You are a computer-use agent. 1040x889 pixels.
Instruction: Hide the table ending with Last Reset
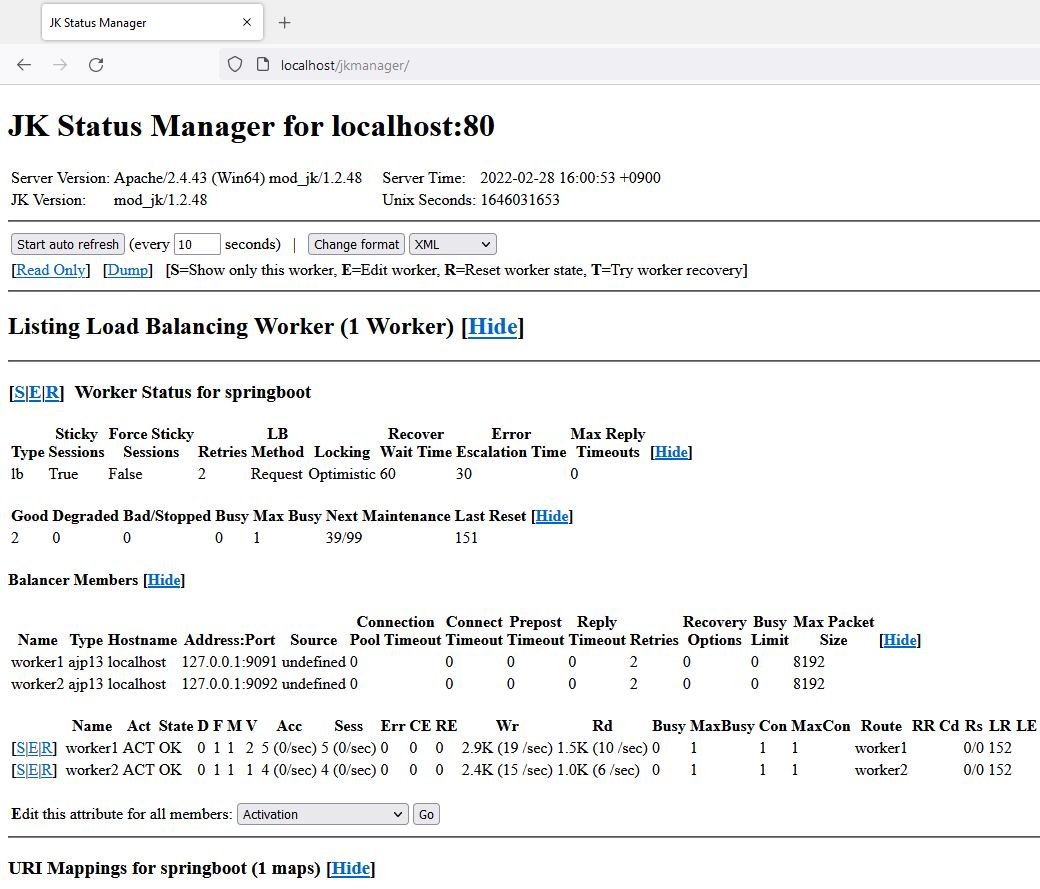point(552,516)
